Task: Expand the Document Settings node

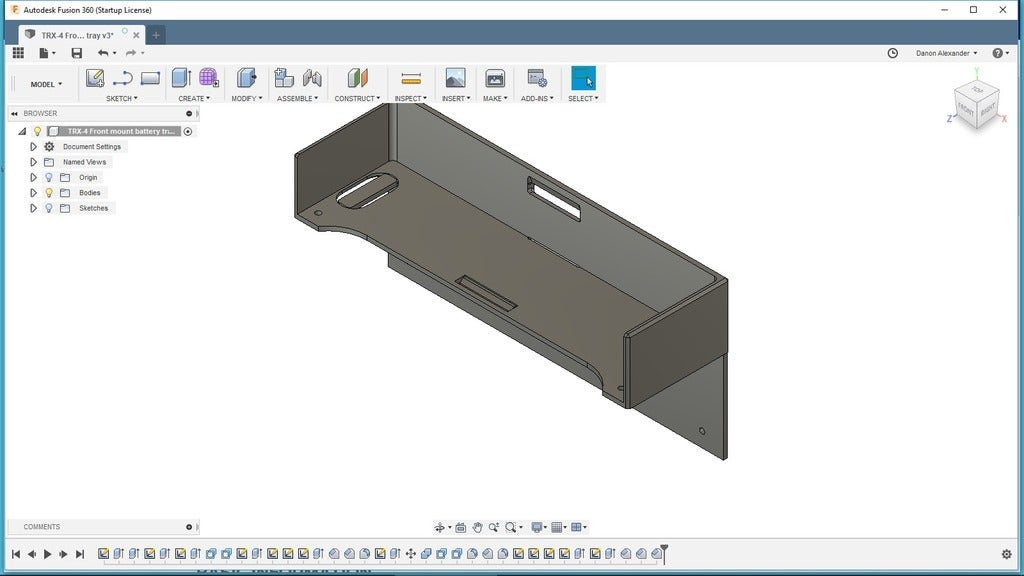Action: point(33,147)
